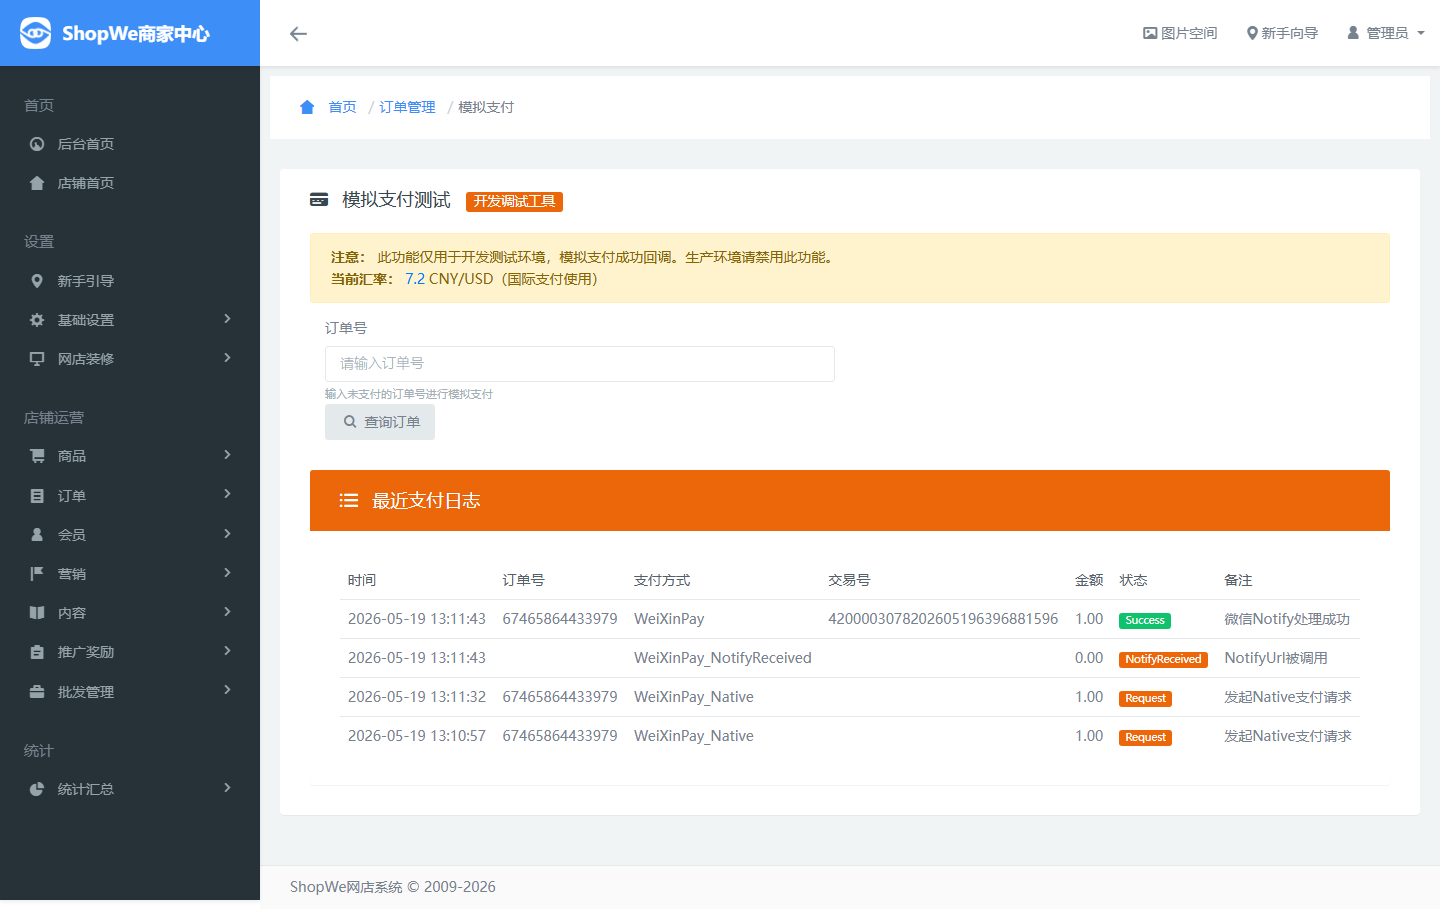Select transaction number 4200003078202605196396881596

click(x=943, y=619)
